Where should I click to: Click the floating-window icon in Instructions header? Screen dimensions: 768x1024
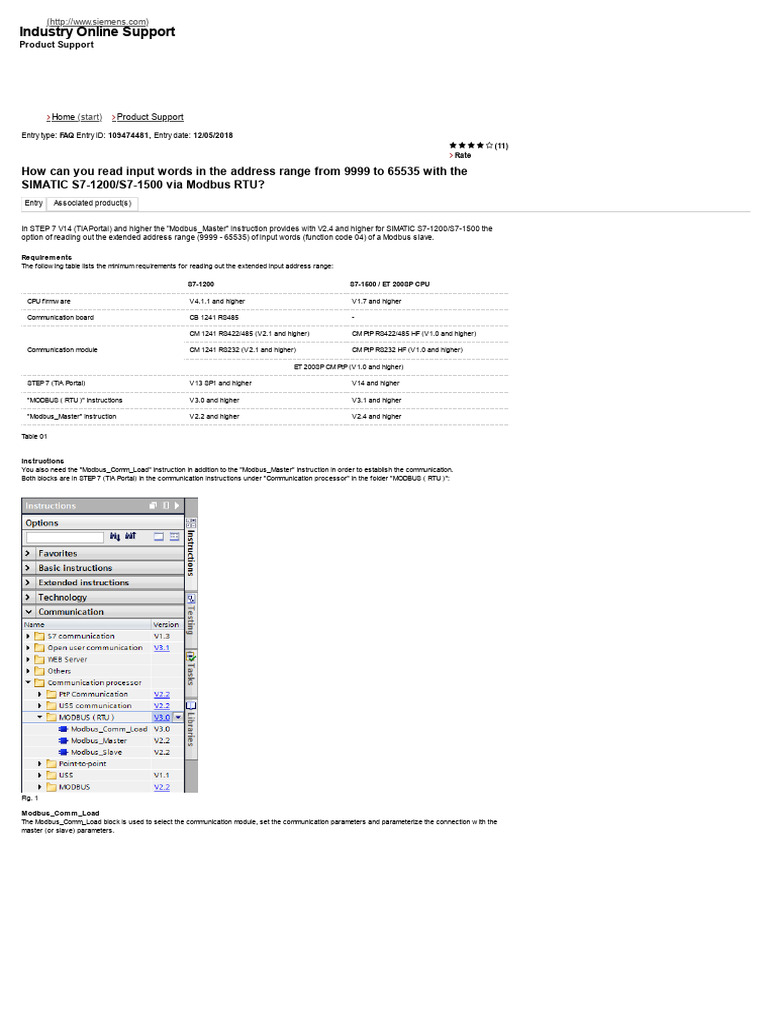(x=153, y=505)
